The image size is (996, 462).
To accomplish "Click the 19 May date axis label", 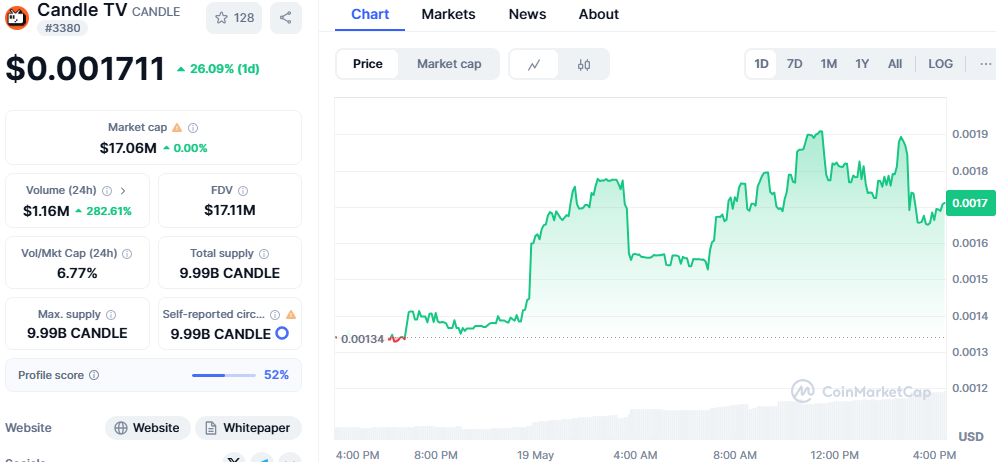I will (535, 455).
